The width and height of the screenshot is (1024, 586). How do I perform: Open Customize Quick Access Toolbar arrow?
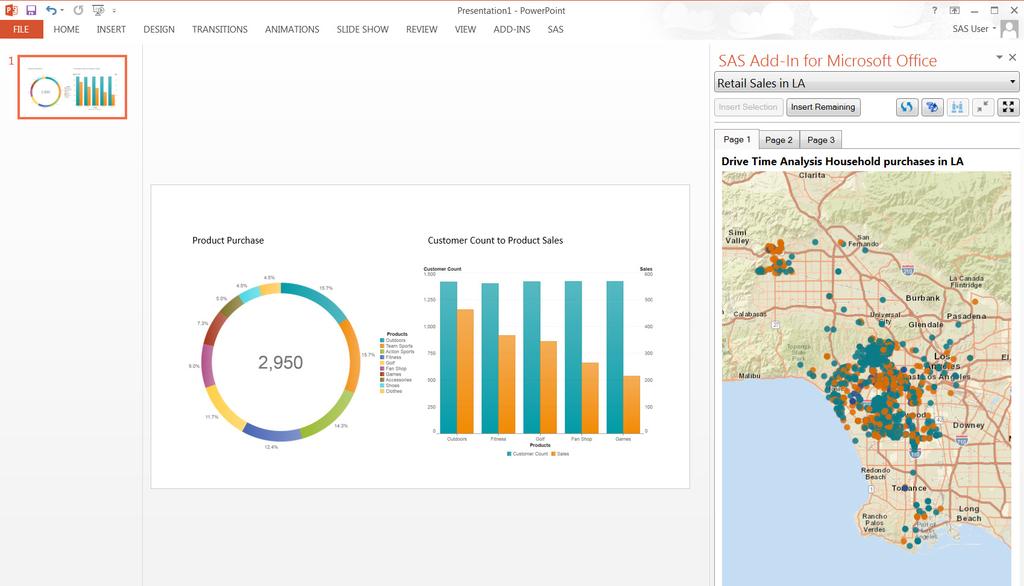(x=114, y=10)
